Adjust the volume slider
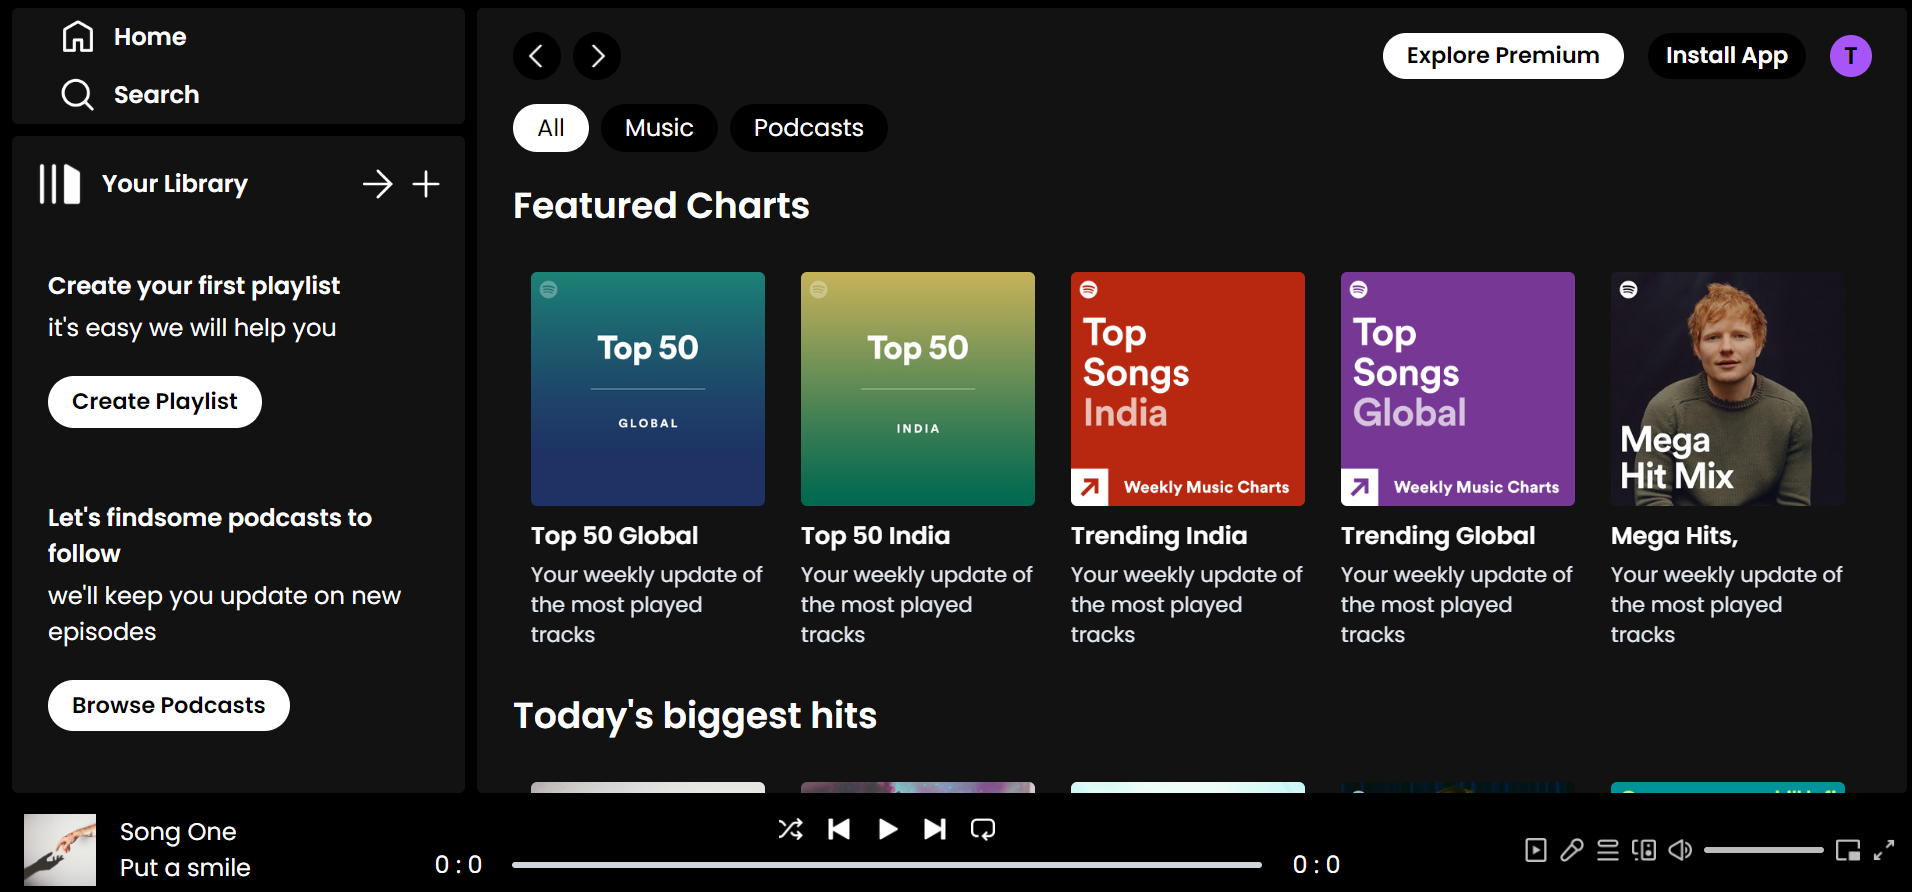Screen dimensions: 1912x892 [x=1764, y=850]
